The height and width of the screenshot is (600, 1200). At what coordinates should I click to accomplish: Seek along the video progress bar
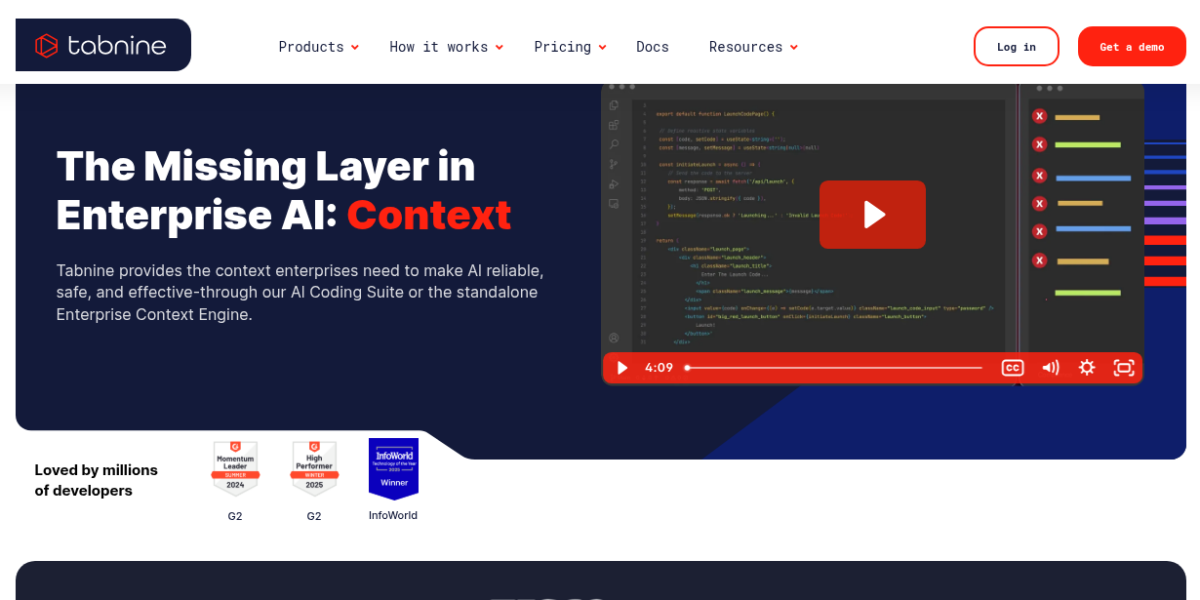[834, 368]
